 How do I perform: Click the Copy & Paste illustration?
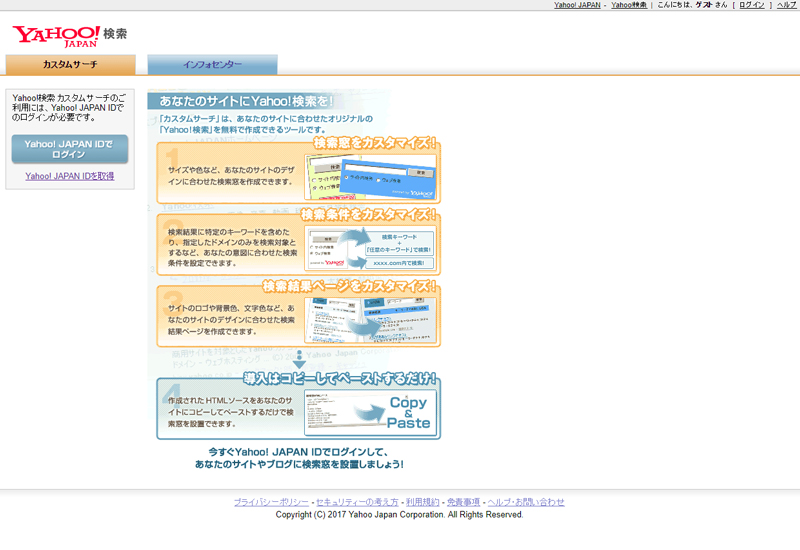click(370, 413)
